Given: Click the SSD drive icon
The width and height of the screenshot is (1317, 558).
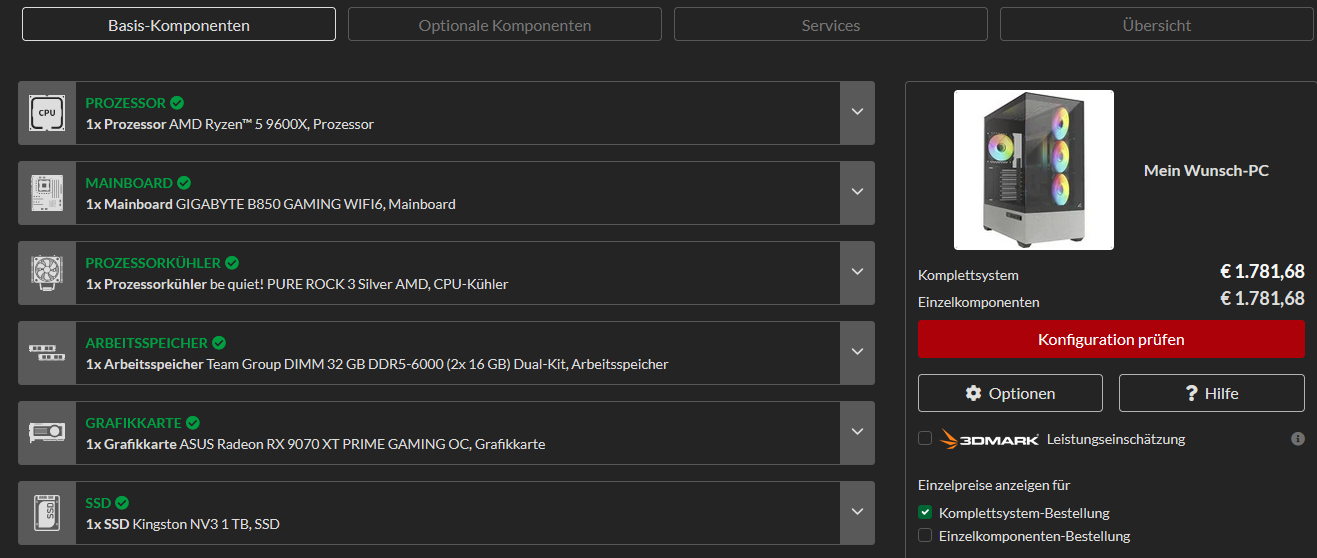Looking at the screenshot, I should click(47, 513).
